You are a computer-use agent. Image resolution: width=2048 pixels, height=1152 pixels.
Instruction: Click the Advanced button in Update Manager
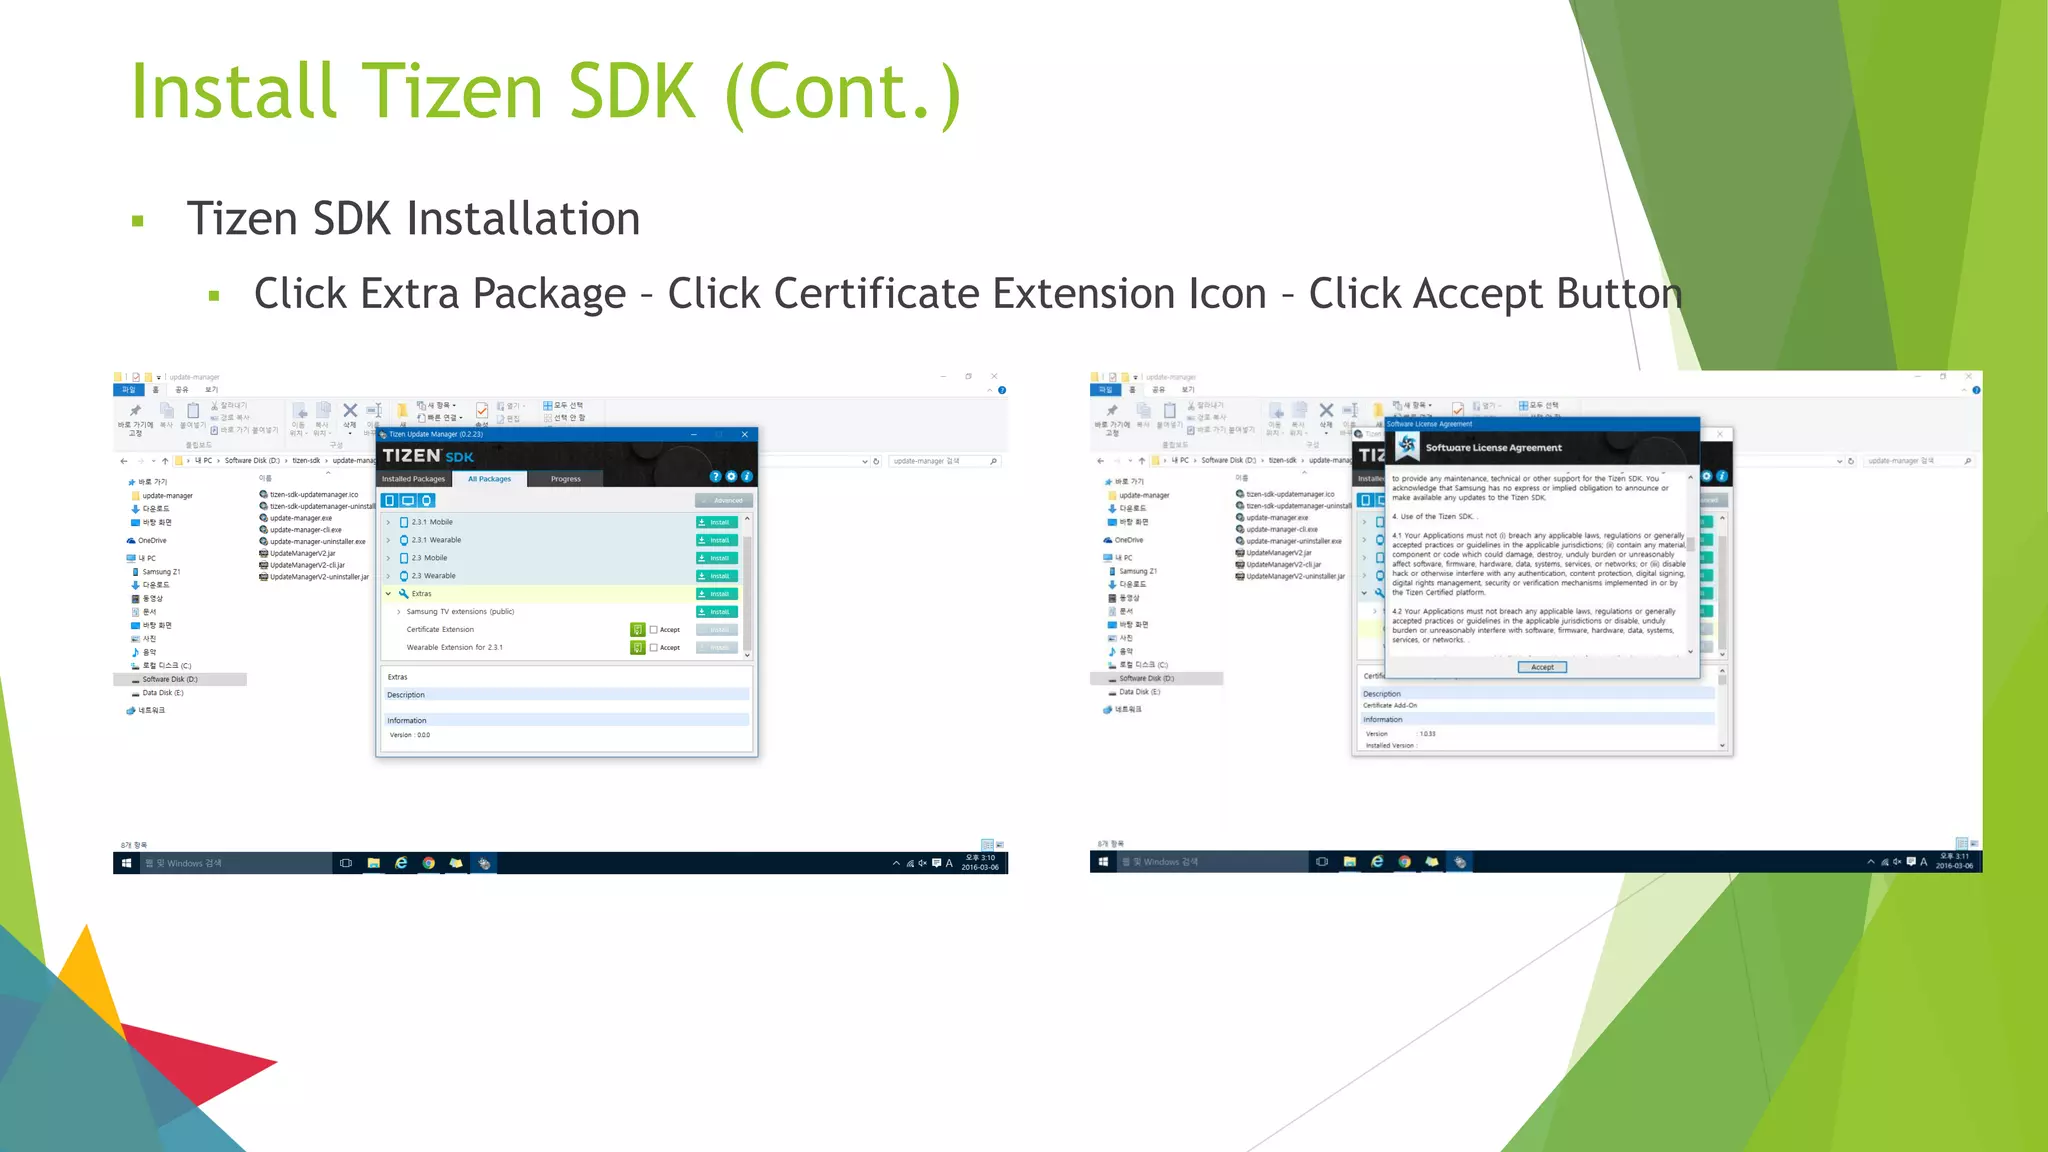tap(724, 500)
